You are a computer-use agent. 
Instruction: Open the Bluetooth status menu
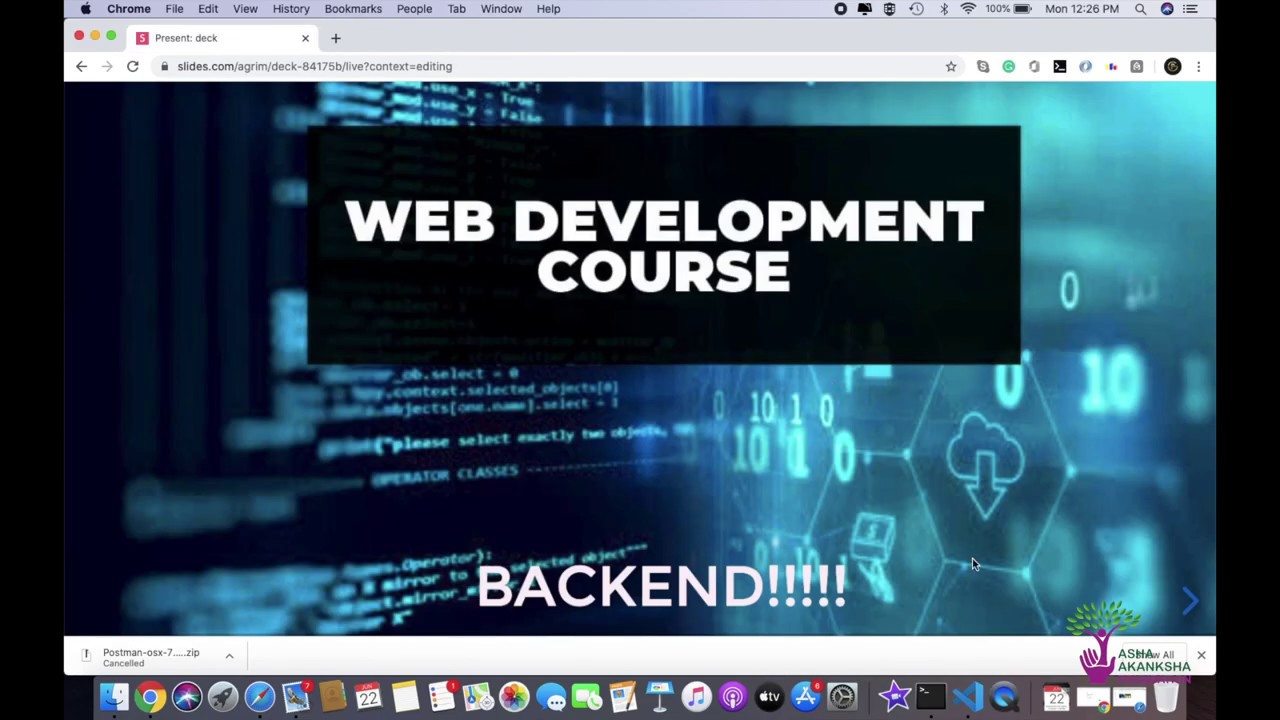pos(943,9)
